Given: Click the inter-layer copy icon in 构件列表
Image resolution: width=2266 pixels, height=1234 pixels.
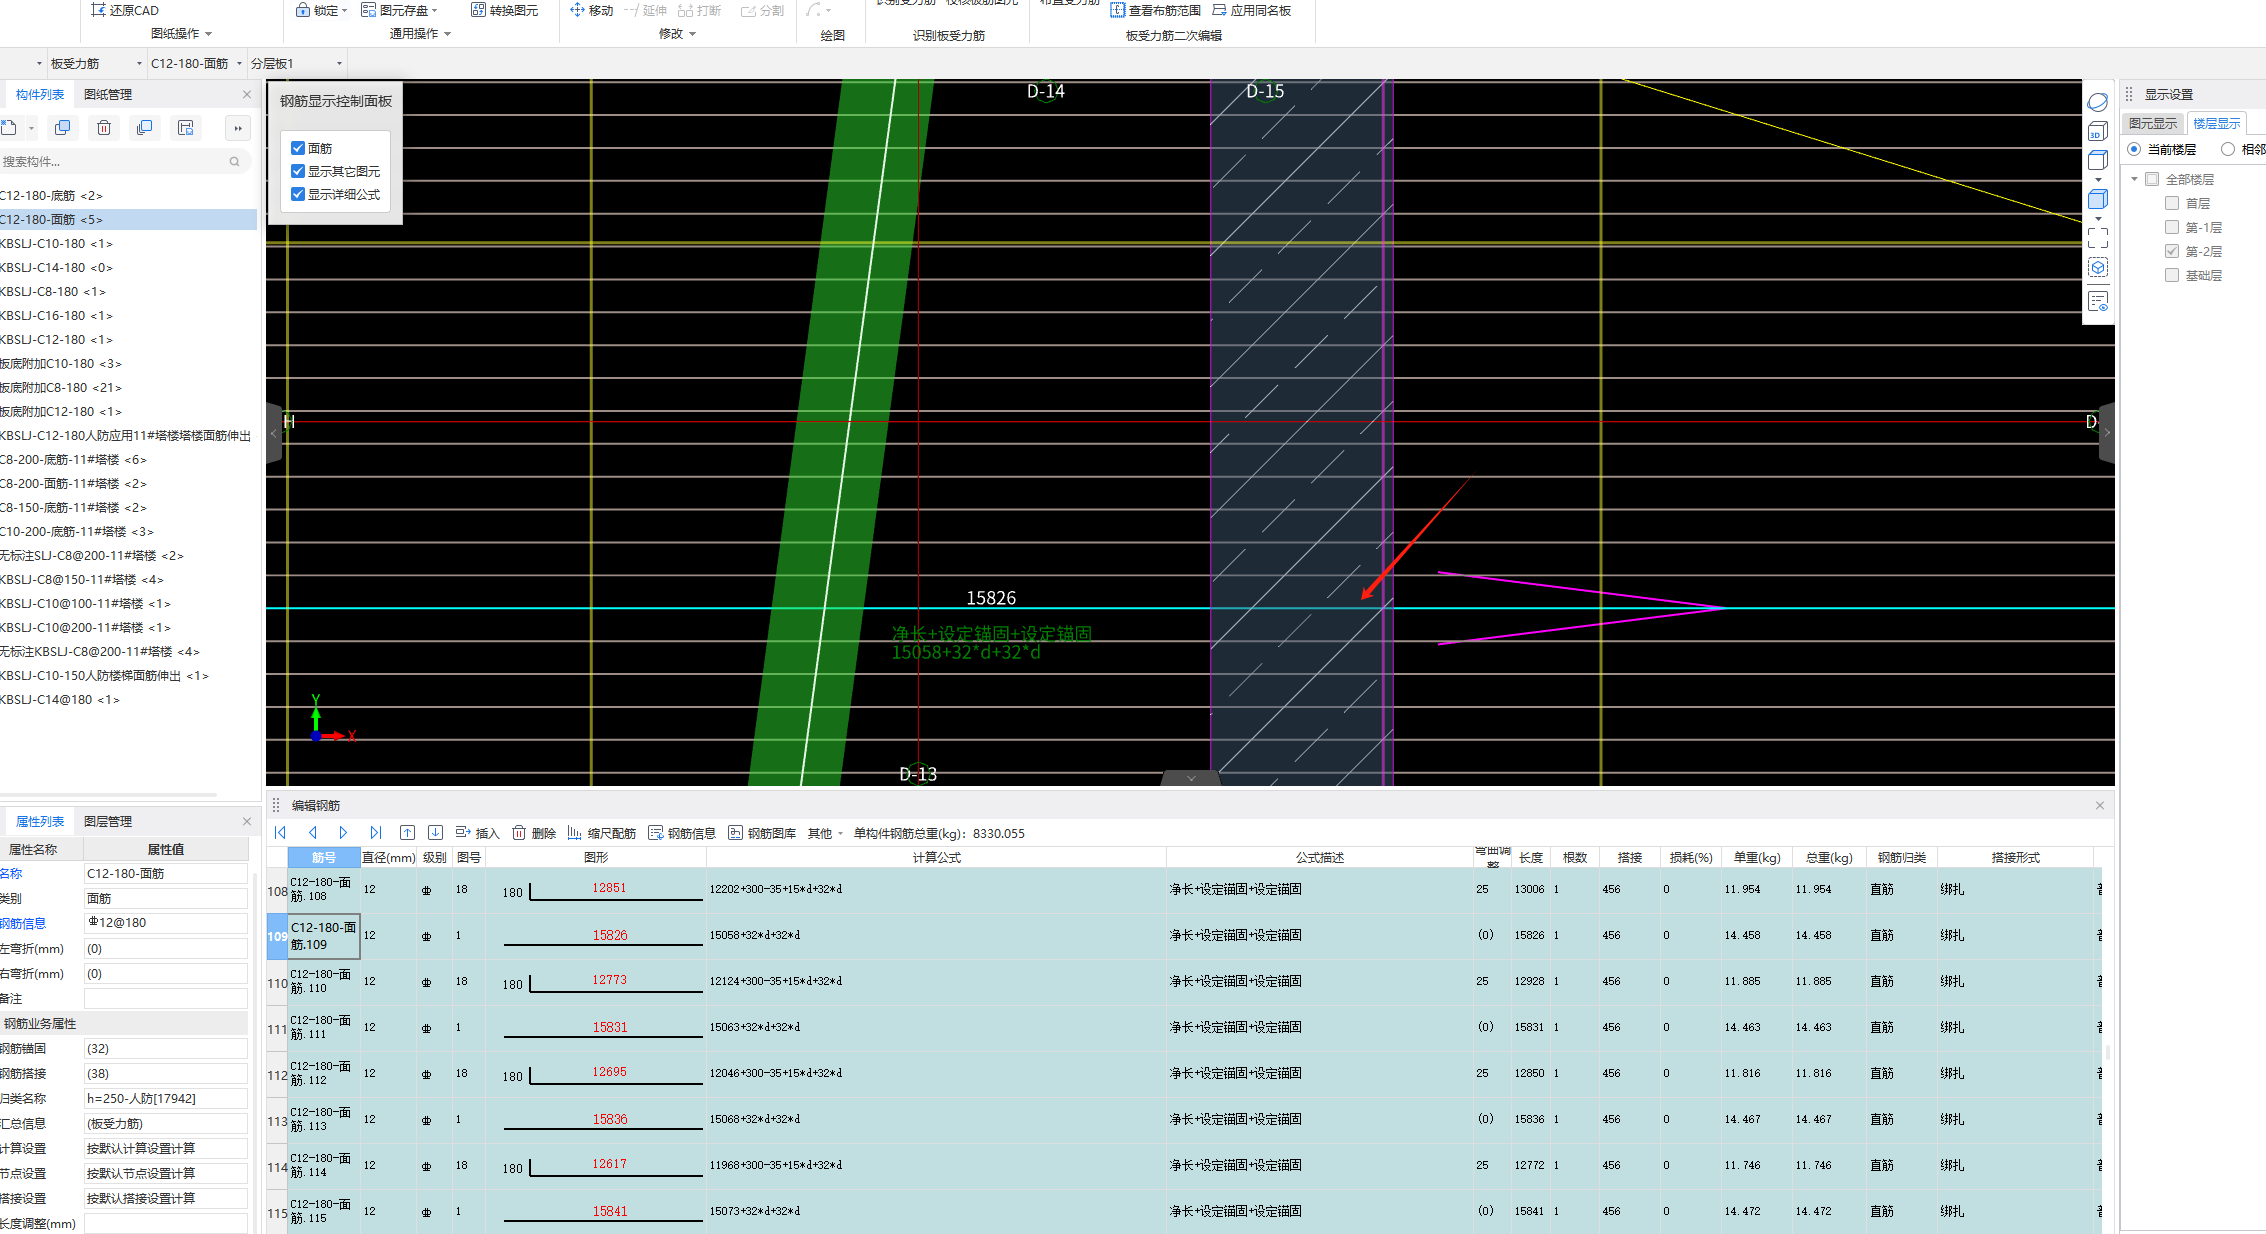Looking at the screenshot, I should [x=144, y=128].
